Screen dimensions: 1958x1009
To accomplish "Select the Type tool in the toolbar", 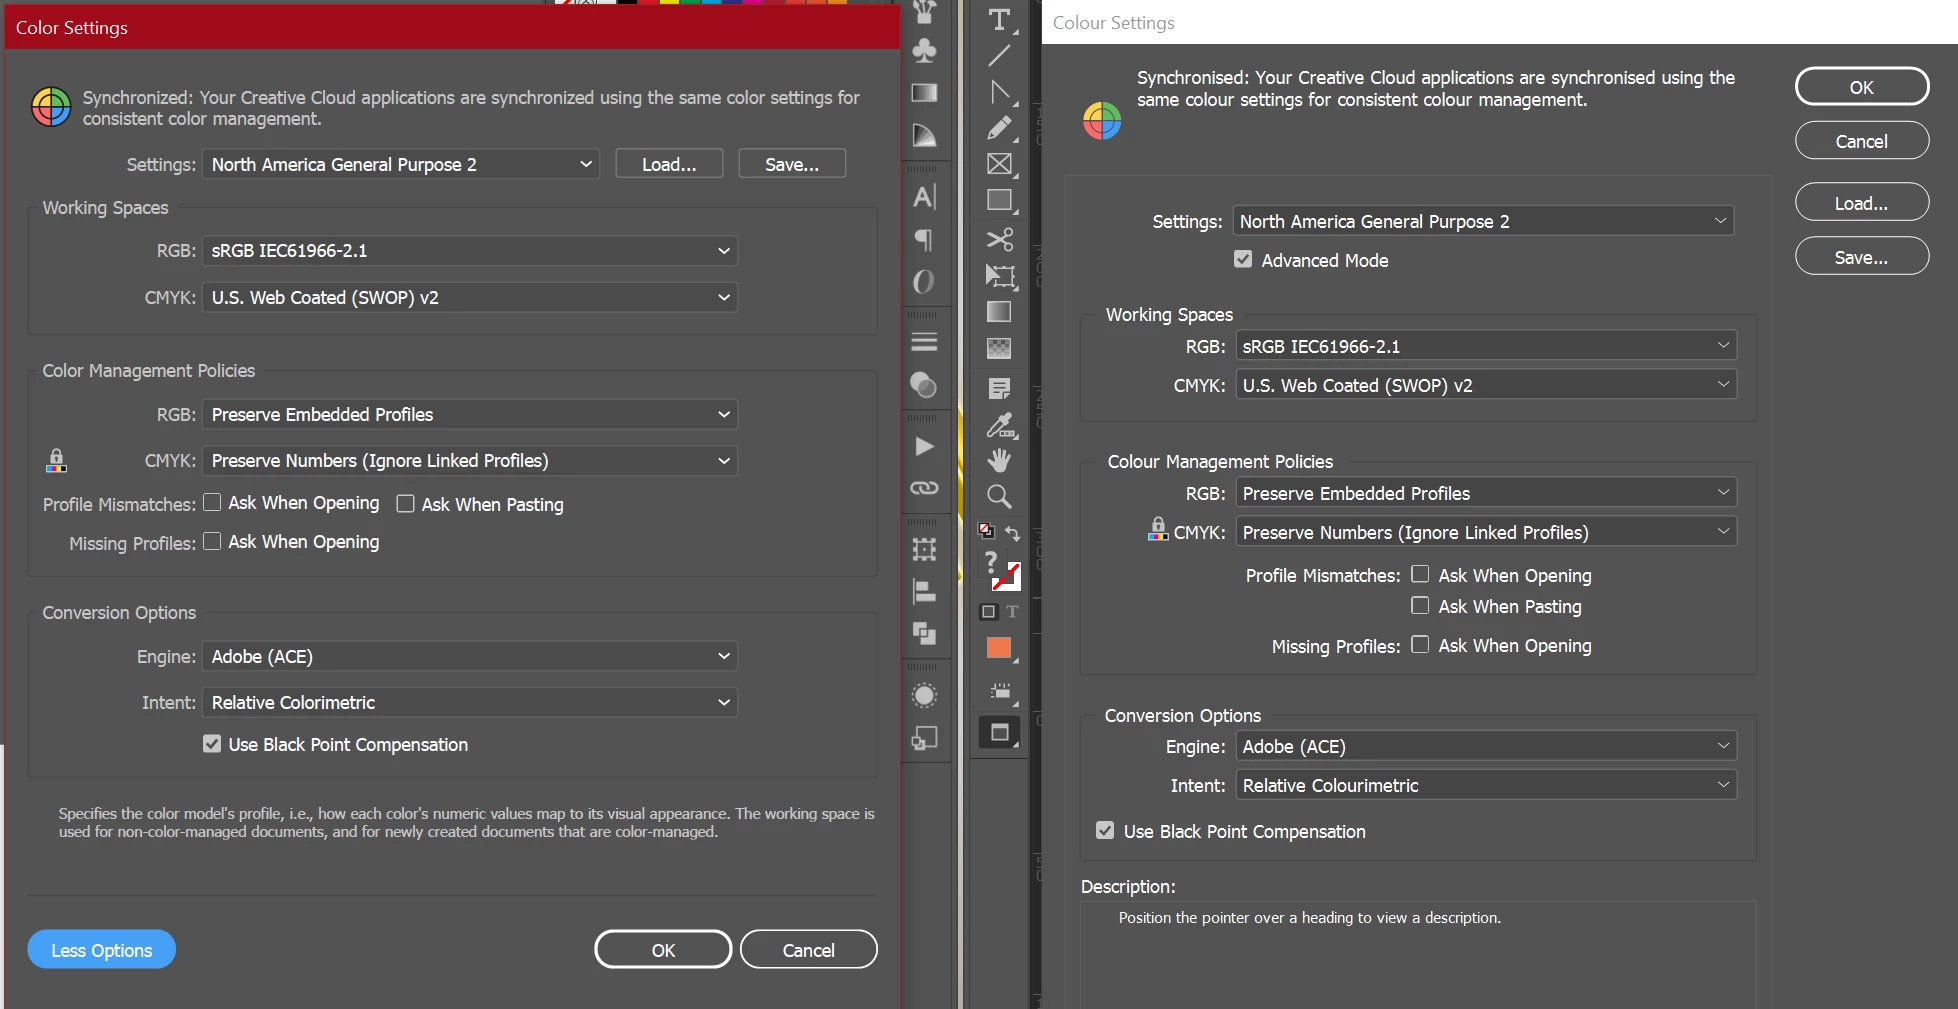I will (999, 19).
